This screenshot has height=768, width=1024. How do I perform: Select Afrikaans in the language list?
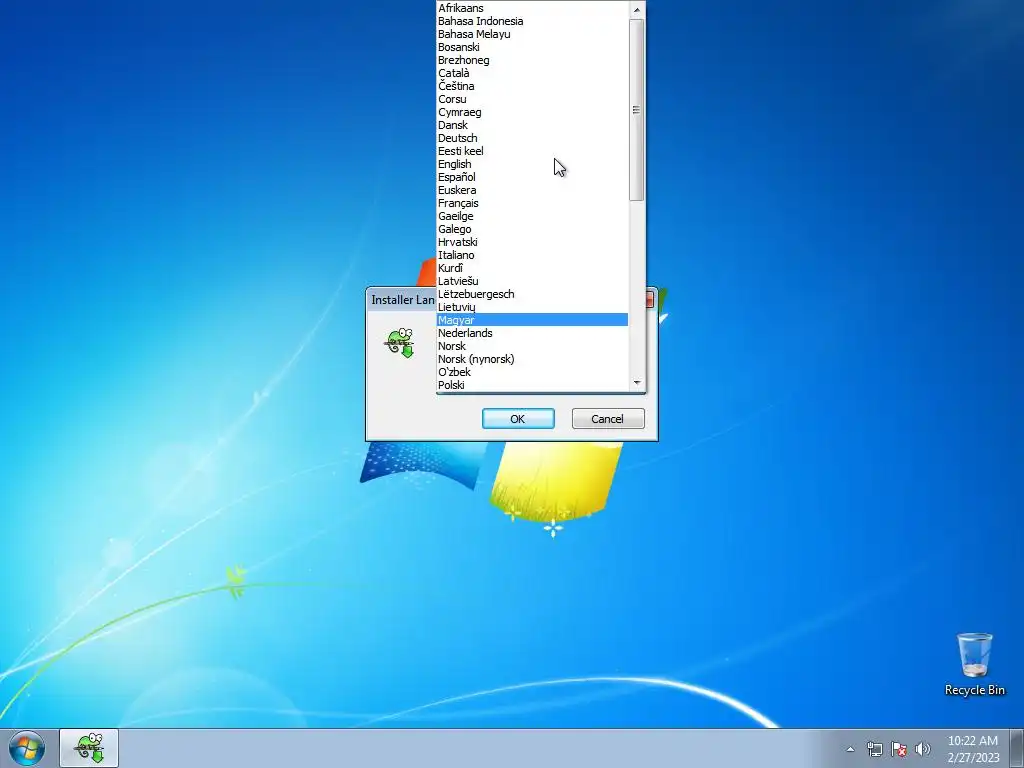[x=532, y=8]
